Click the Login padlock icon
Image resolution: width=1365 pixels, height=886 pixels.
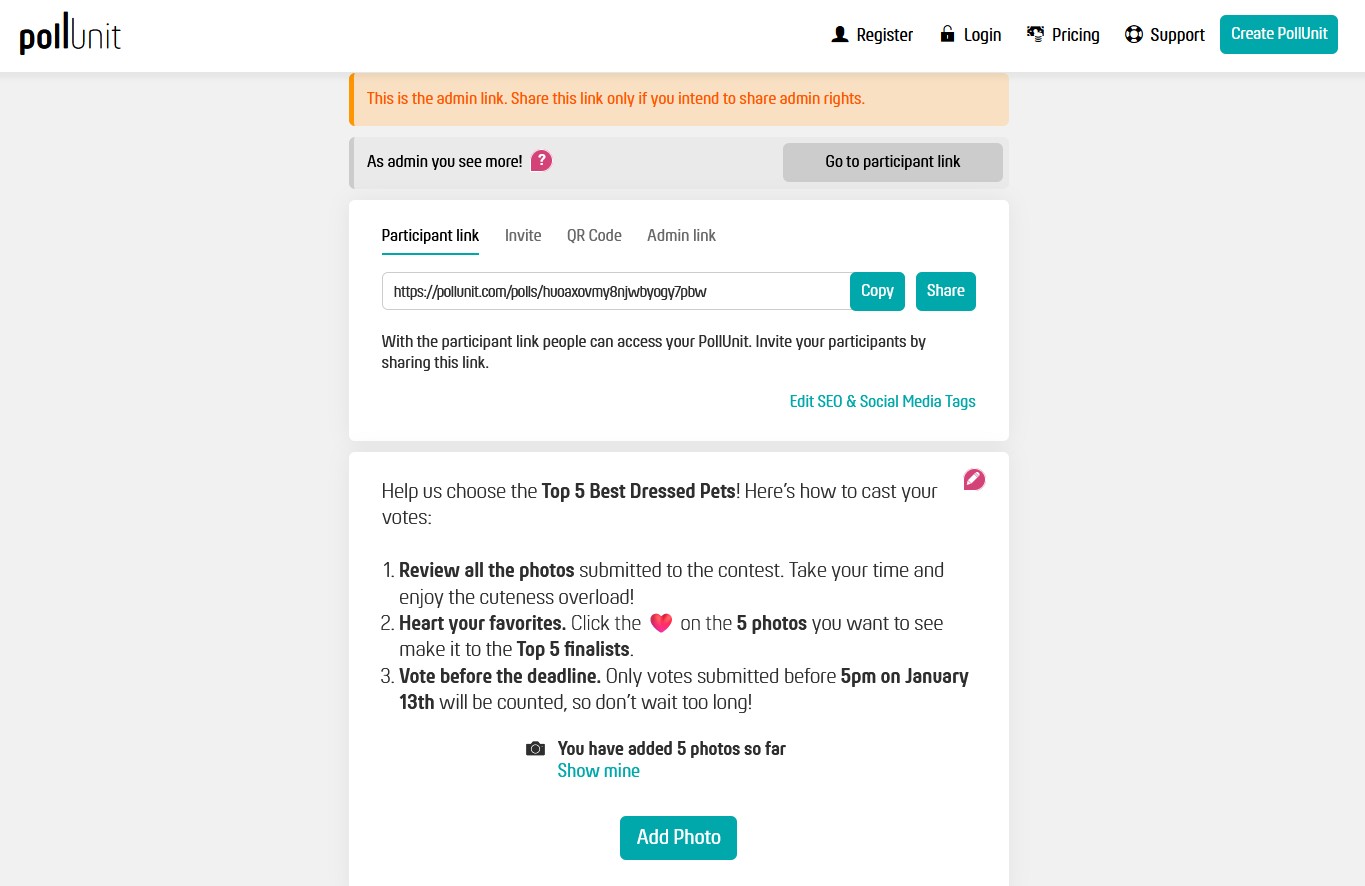pyautogui.click(x=947, y=35)
